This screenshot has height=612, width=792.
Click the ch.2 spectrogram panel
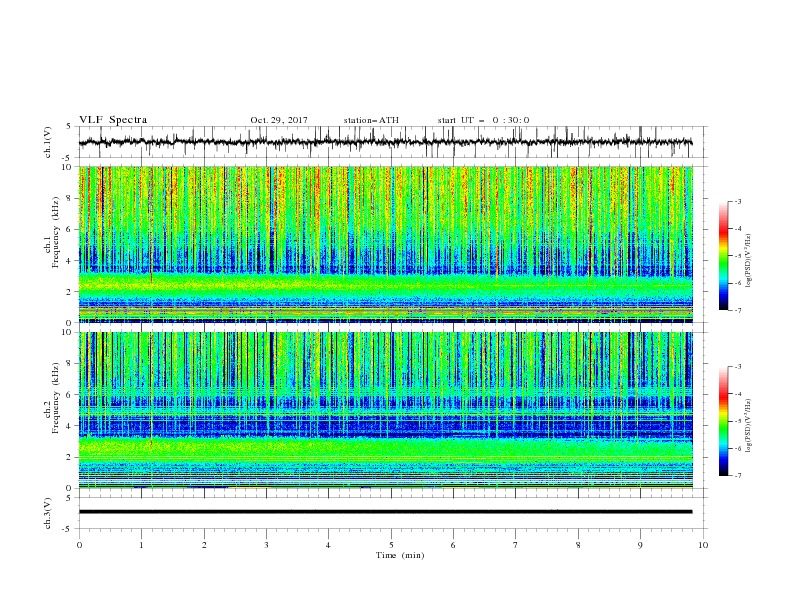pyautogui.click(x=385, y=410)
